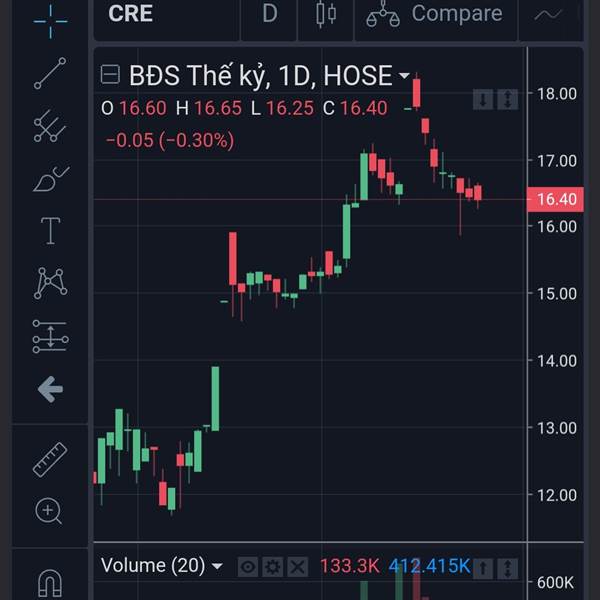Toggle the magnet mode icon
Screen dimensions: 600x600
pyautogui.click(x=50, y=584)
